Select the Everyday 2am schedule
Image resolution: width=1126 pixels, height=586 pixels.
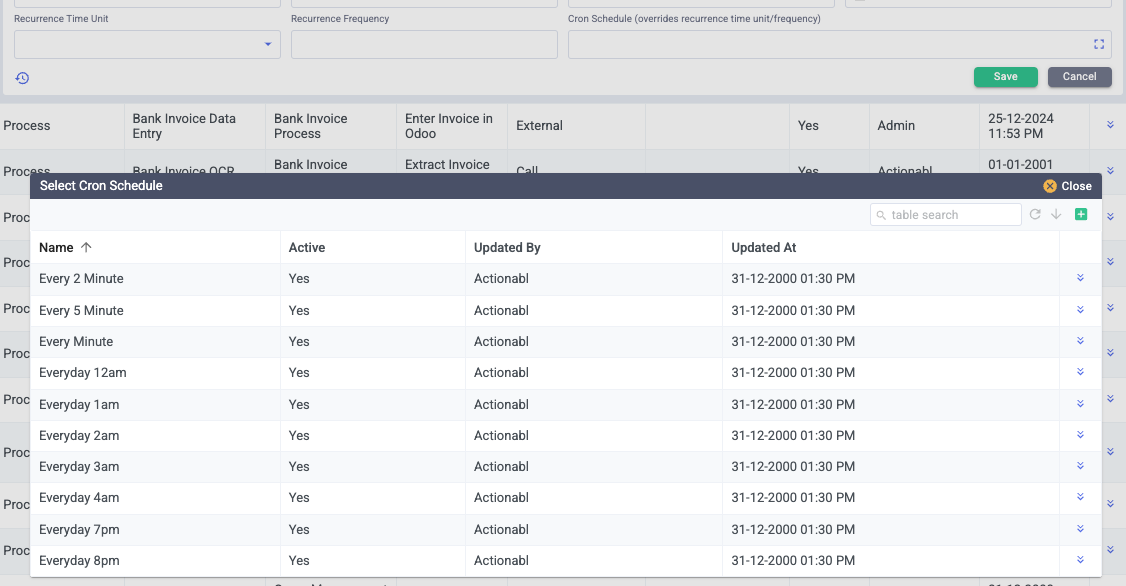[x=79, y=435]
